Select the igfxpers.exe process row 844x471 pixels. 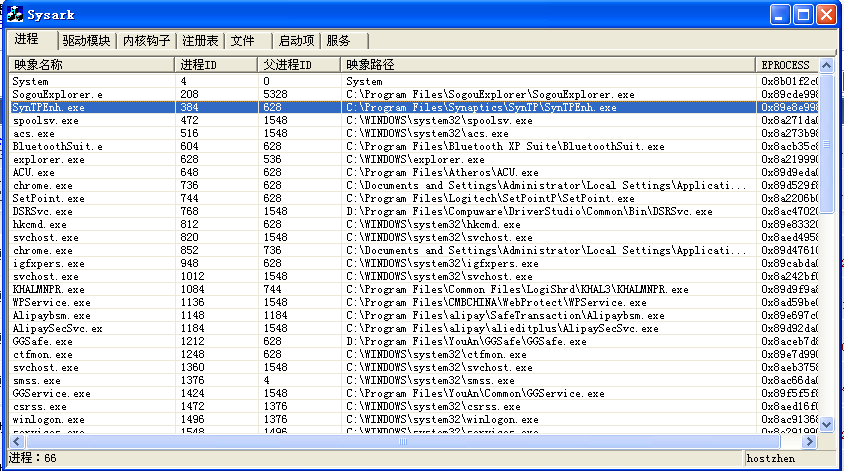coord(414,263)
